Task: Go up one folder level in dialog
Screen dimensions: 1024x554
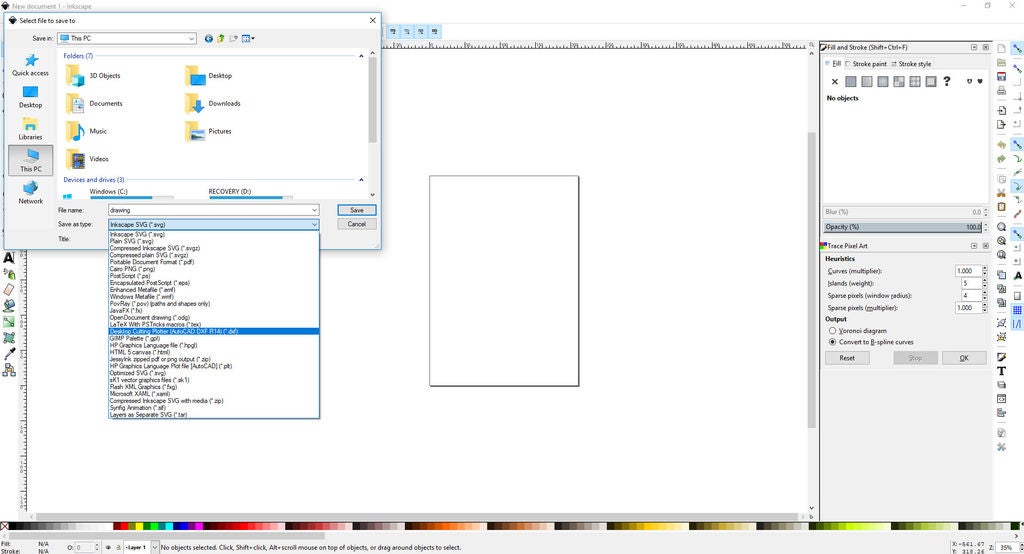Action: point(221,39)
